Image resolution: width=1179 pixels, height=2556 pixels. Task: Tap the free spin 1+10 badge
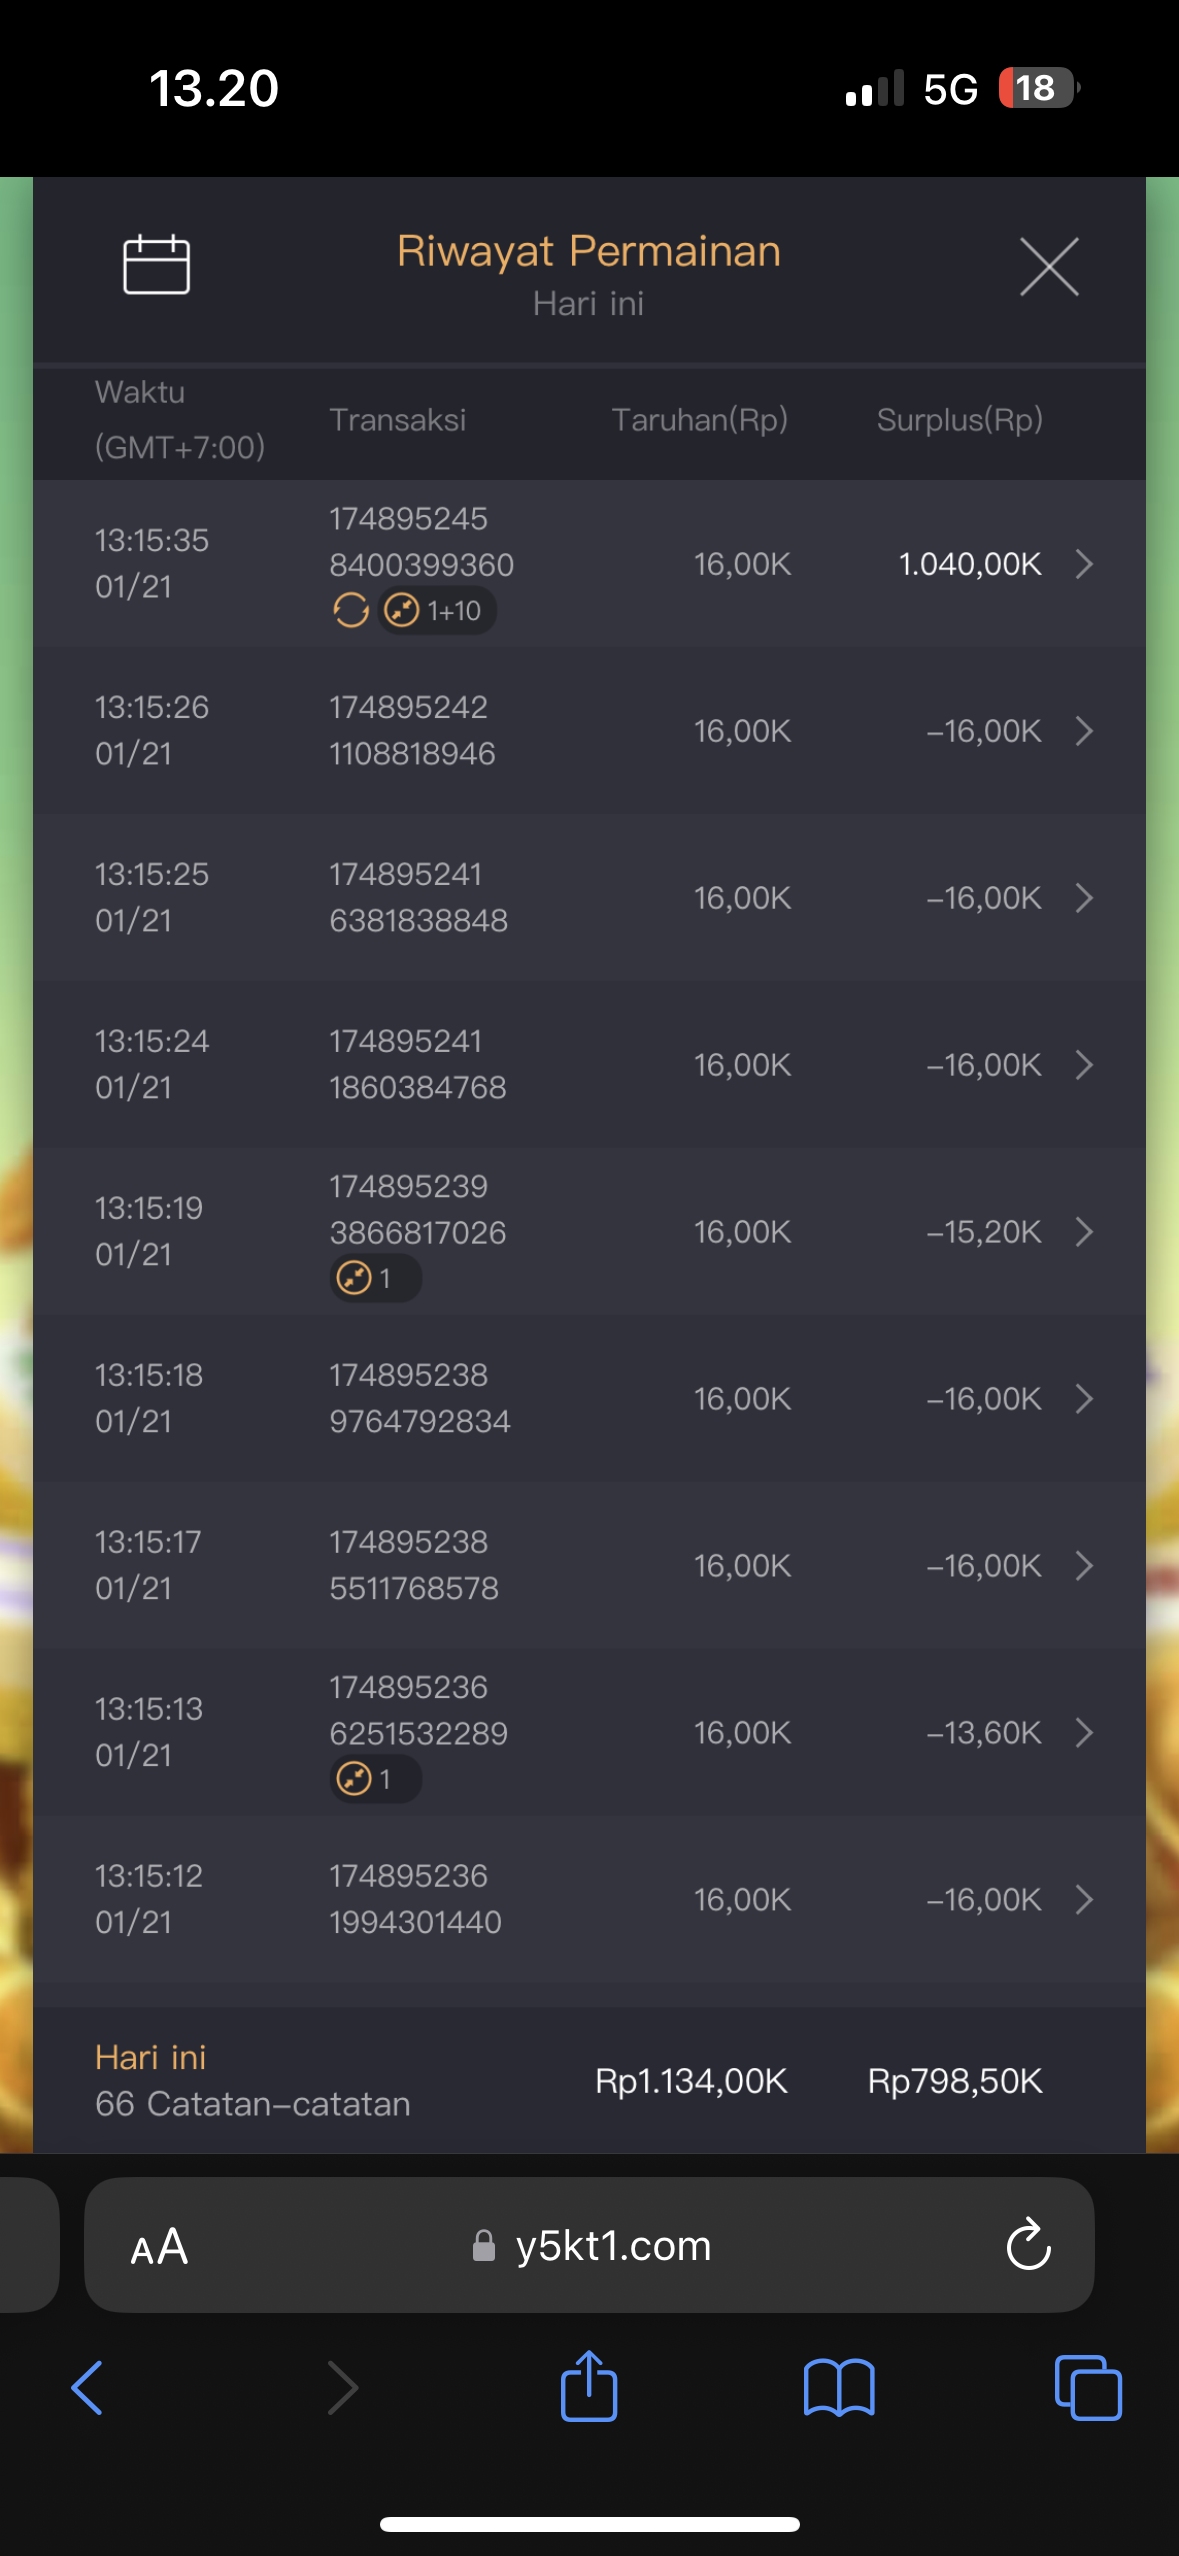(x=437, y=611)
